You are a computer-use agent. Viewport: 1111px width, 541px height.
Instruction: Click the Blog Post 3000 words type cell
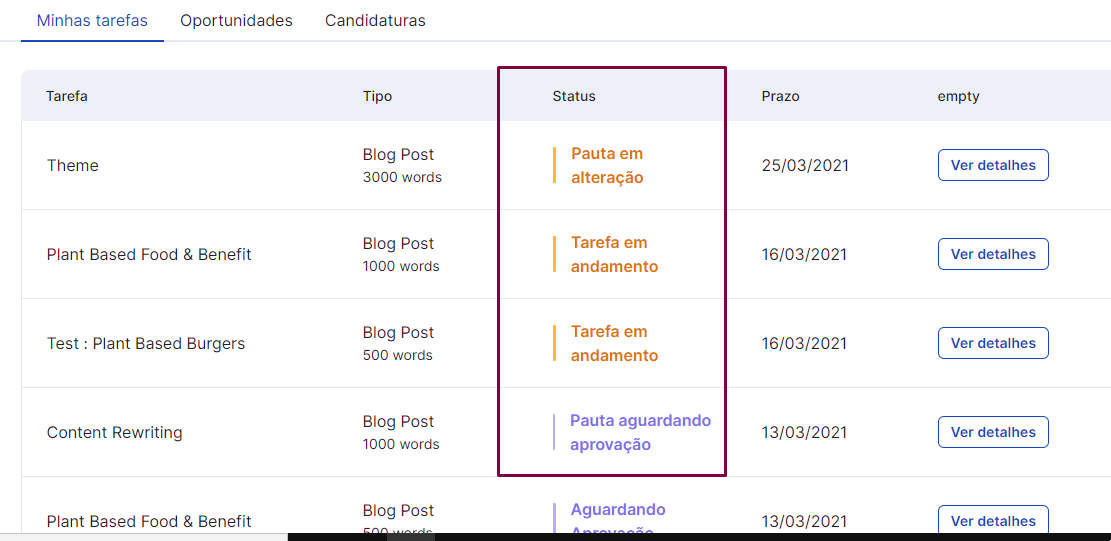click(402, 166)
